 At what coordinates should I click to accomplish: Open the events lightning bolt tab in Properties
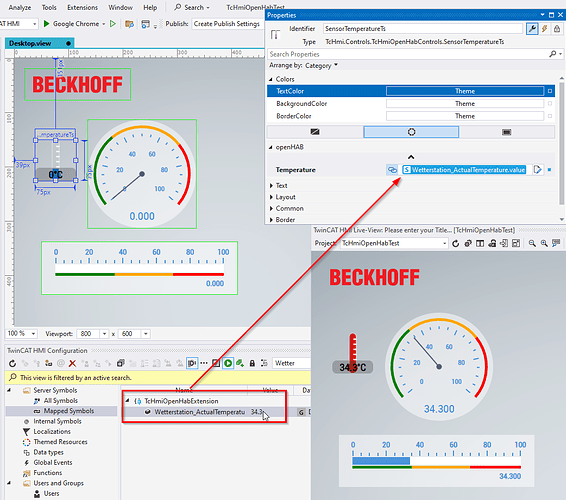point(545,29)
